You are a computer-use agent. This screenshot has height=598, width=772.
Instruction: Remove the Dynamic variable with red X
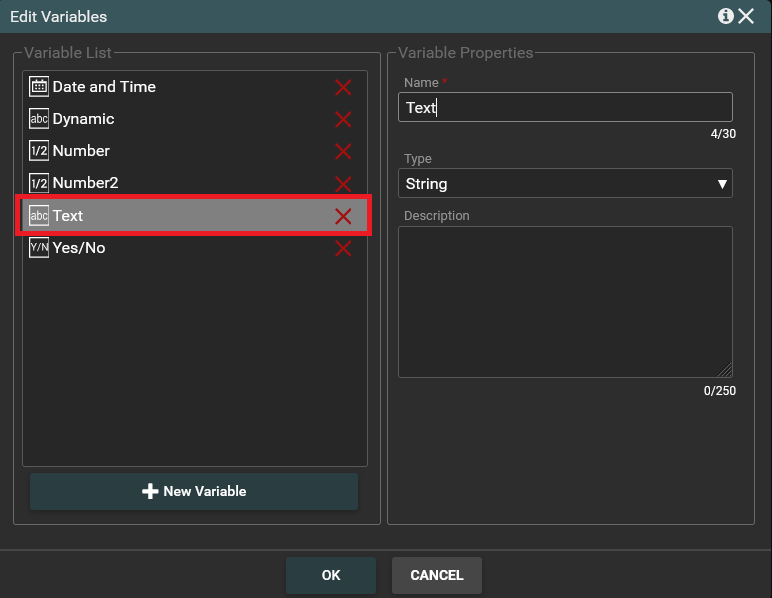point(343,120)
